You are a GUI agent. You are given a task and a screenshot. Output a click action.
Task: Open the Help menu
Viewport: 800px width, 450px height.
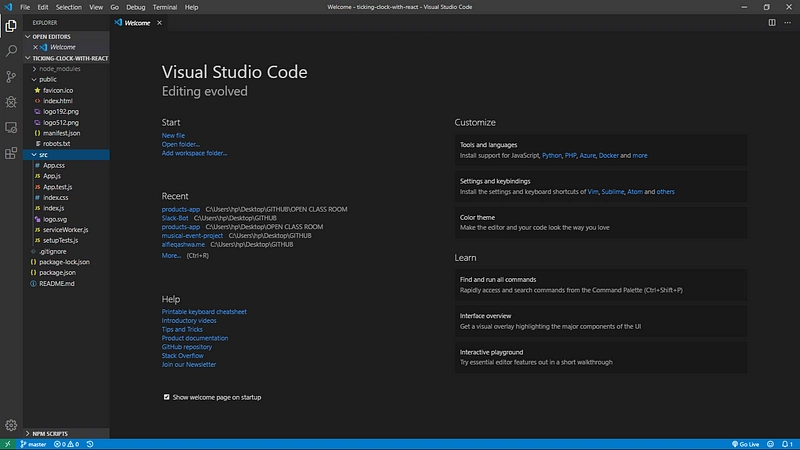(191, 7)
